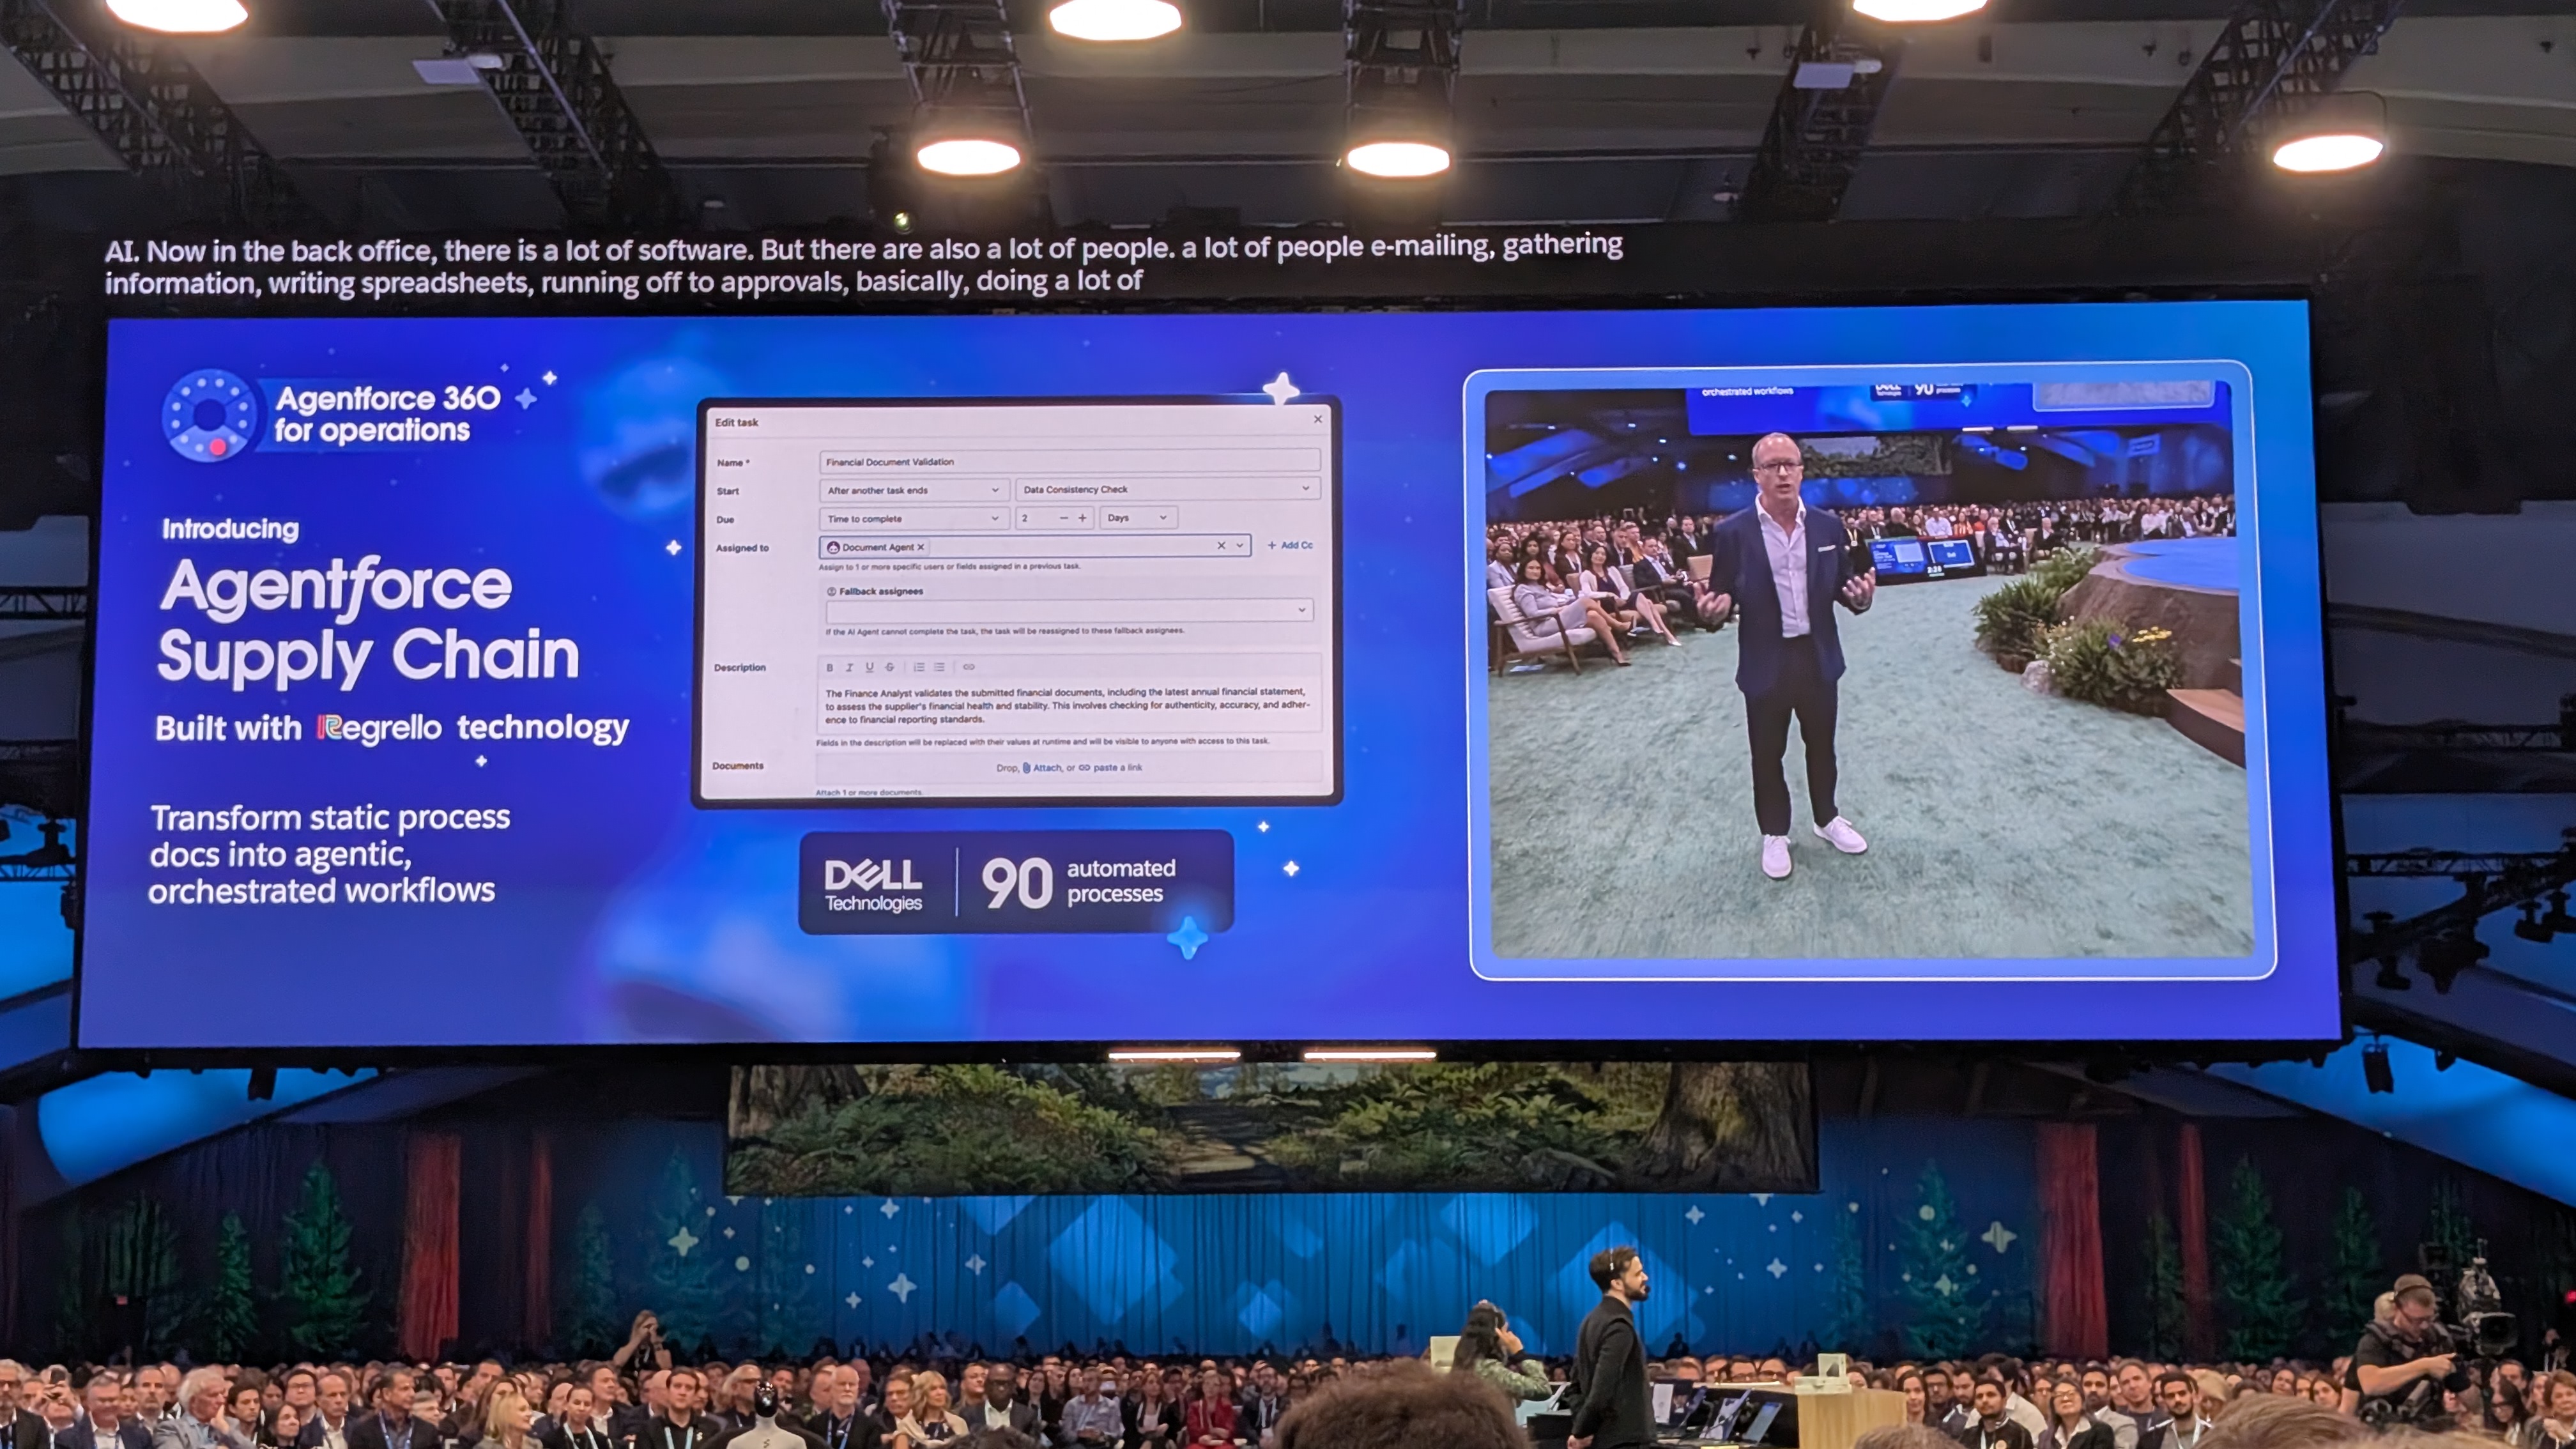The width and height of the screenshot is (2576, 1449).
Task: Toggle italic formatting in Description toolbar
Action: coord(849,667)
